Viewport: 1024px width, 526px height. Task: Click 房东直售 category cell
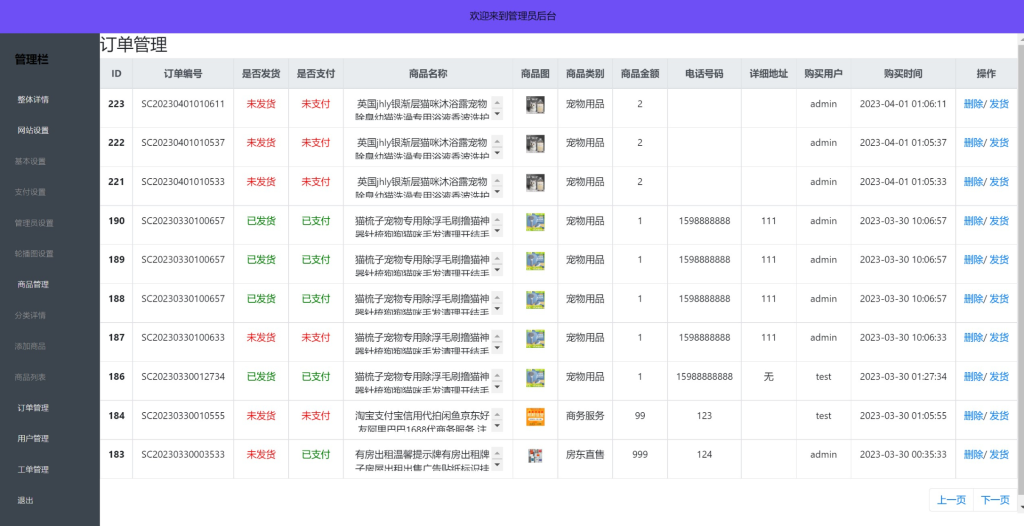(584, 454)
